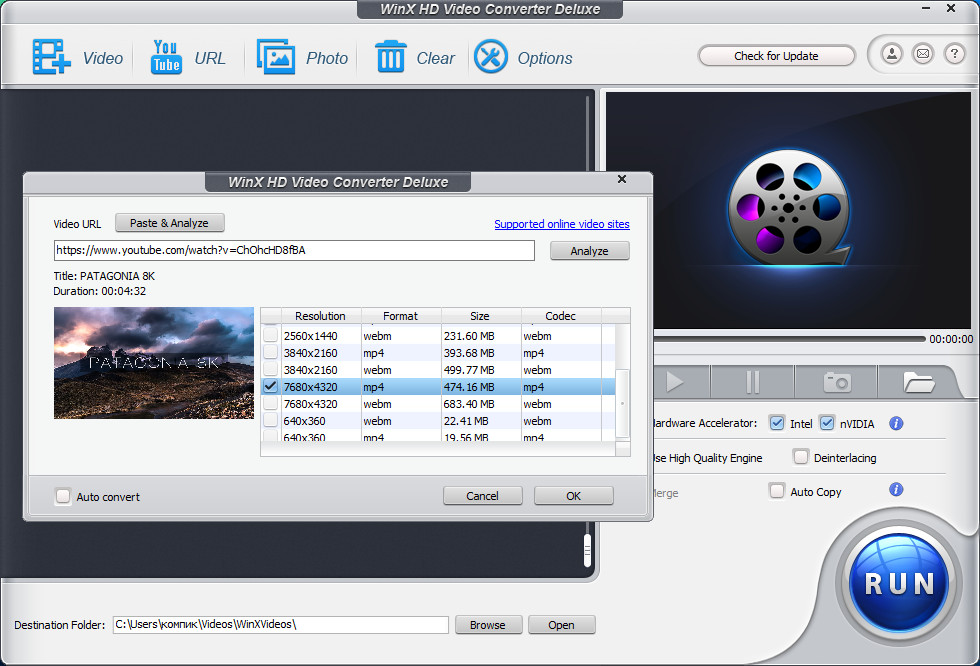Screen dimensions: 980x666
Task: Click the email envelope icon
Action: click(x=923, y=54)
